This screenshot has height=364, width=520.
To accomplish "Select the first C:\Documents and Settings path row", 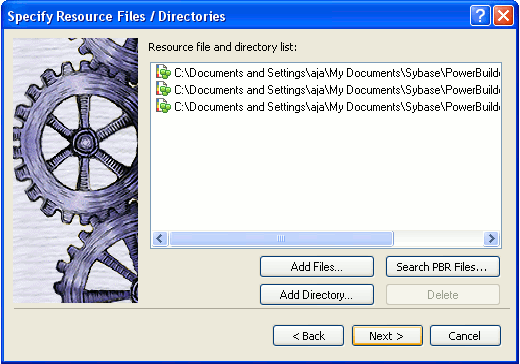I will pyautogui.click(x=328, y=73).
